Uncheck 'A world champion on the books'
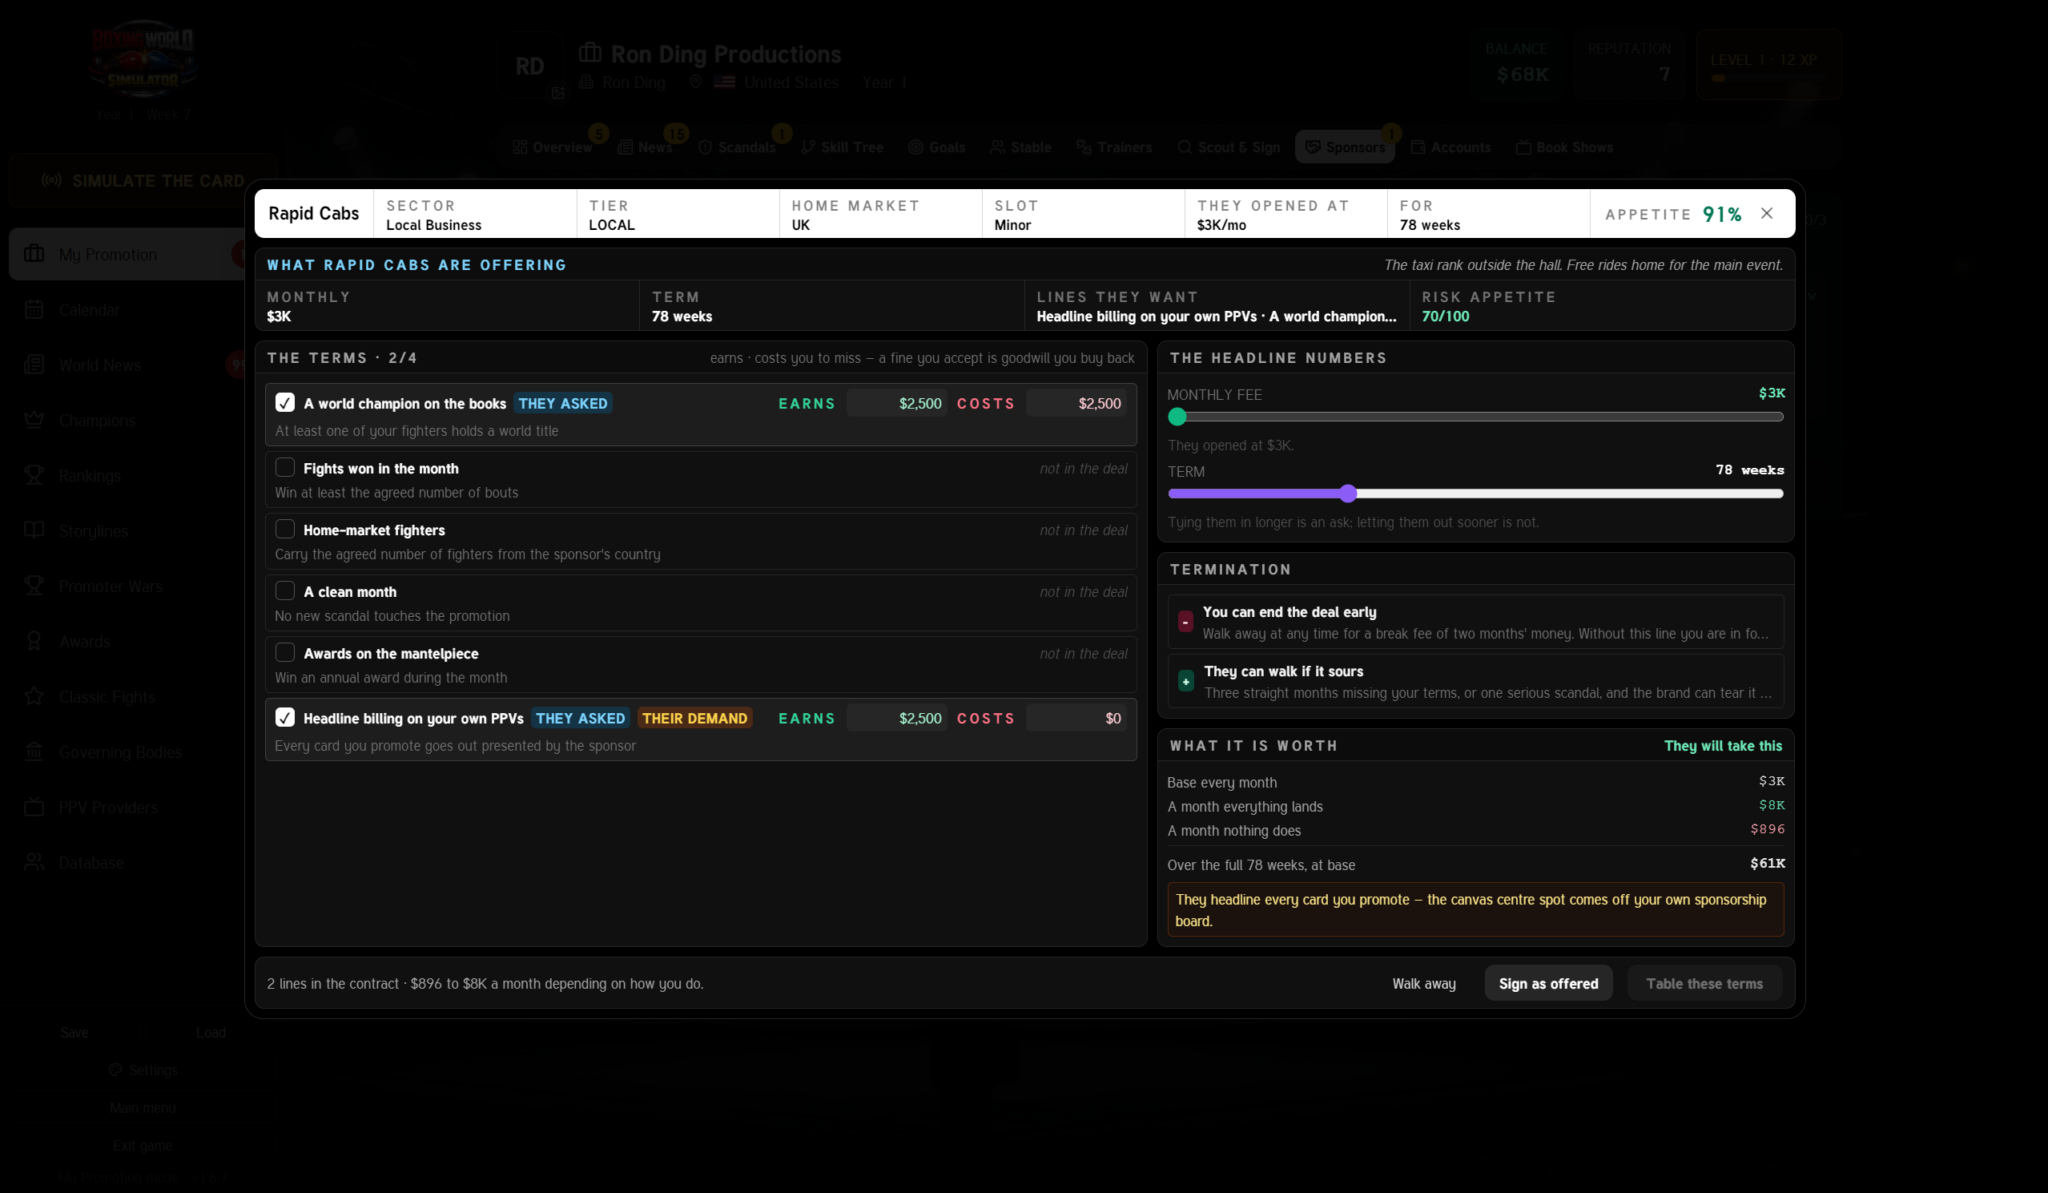2048x1193 pixels. [x=285, y=403]
